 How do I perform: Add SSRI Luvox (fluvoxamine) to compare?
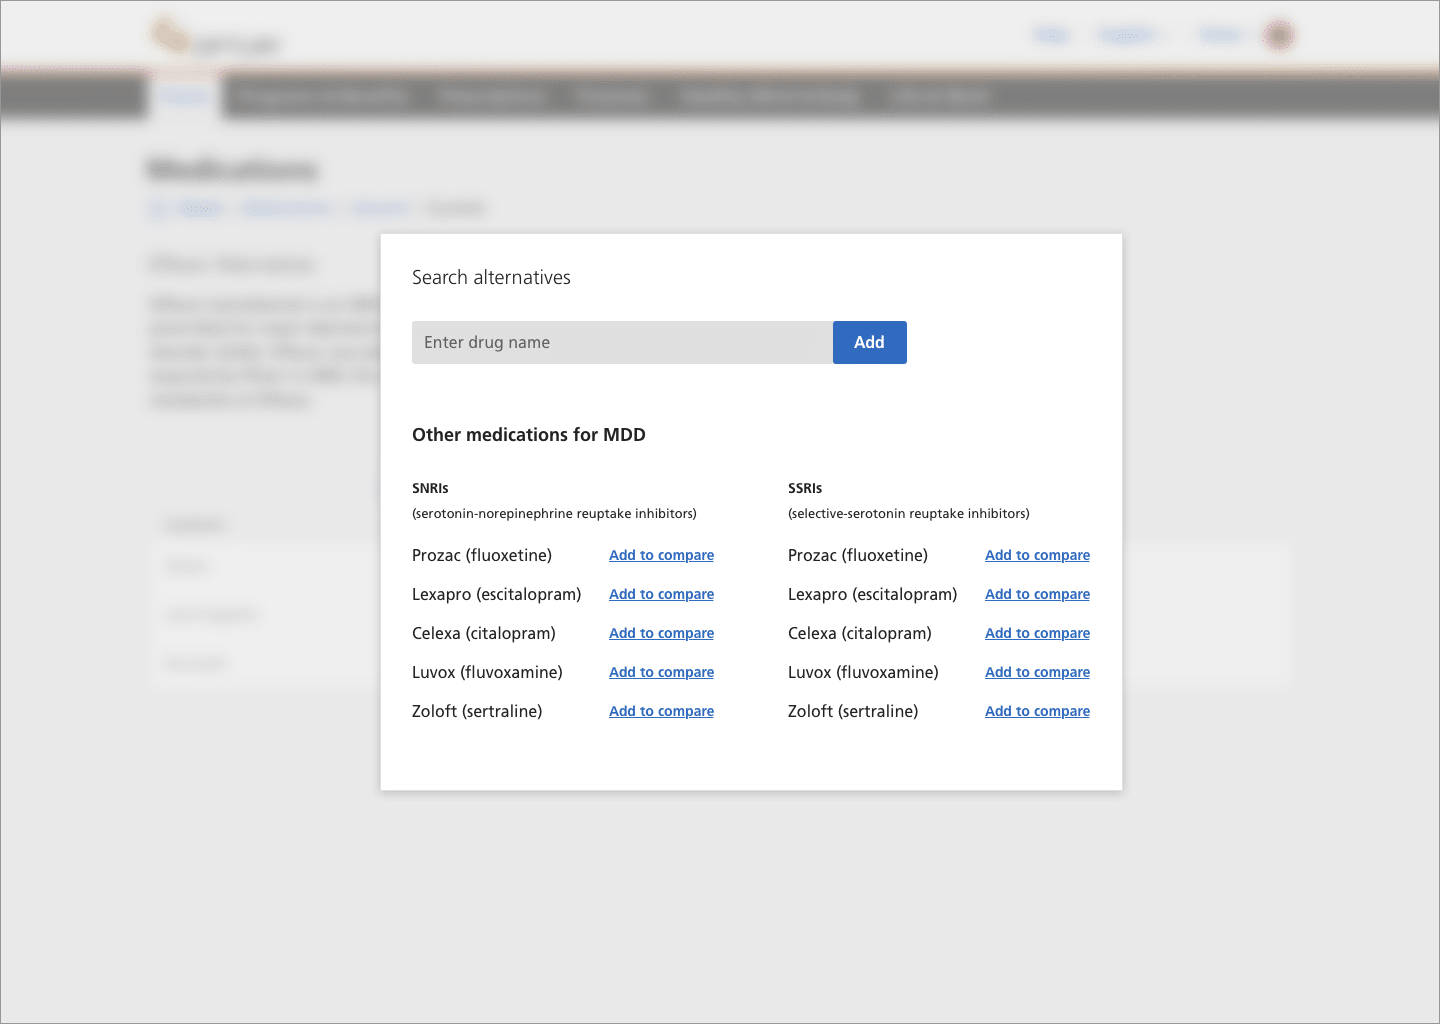[1037, 672]
